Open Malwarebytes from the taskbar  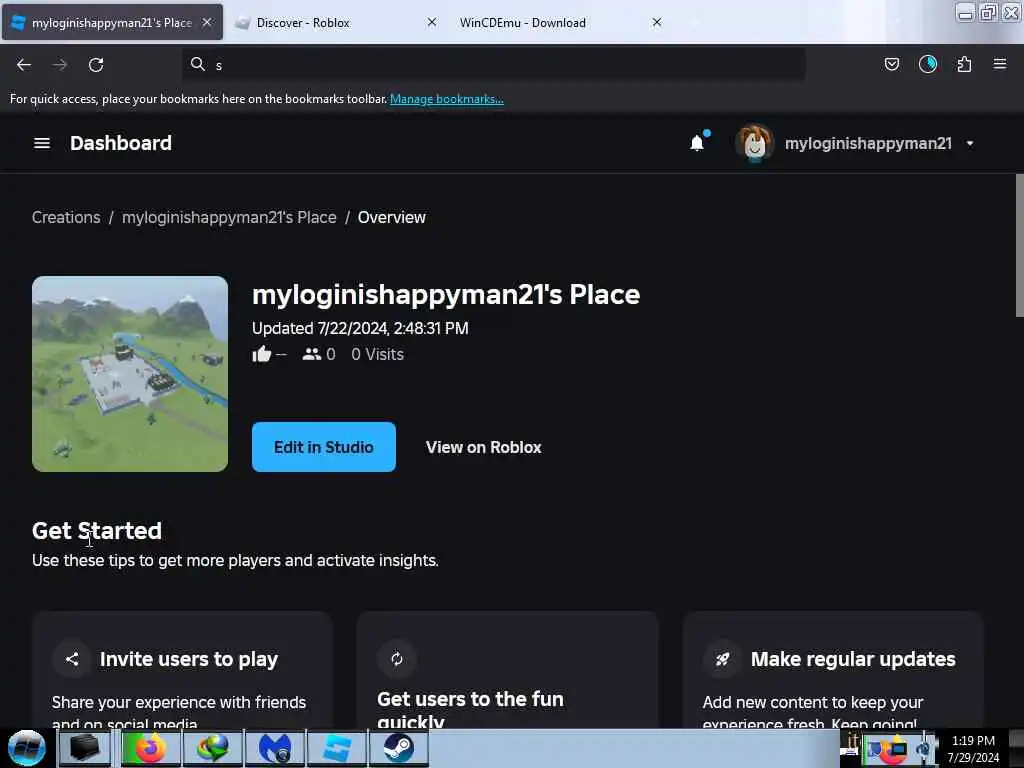[x=274, y=748]
